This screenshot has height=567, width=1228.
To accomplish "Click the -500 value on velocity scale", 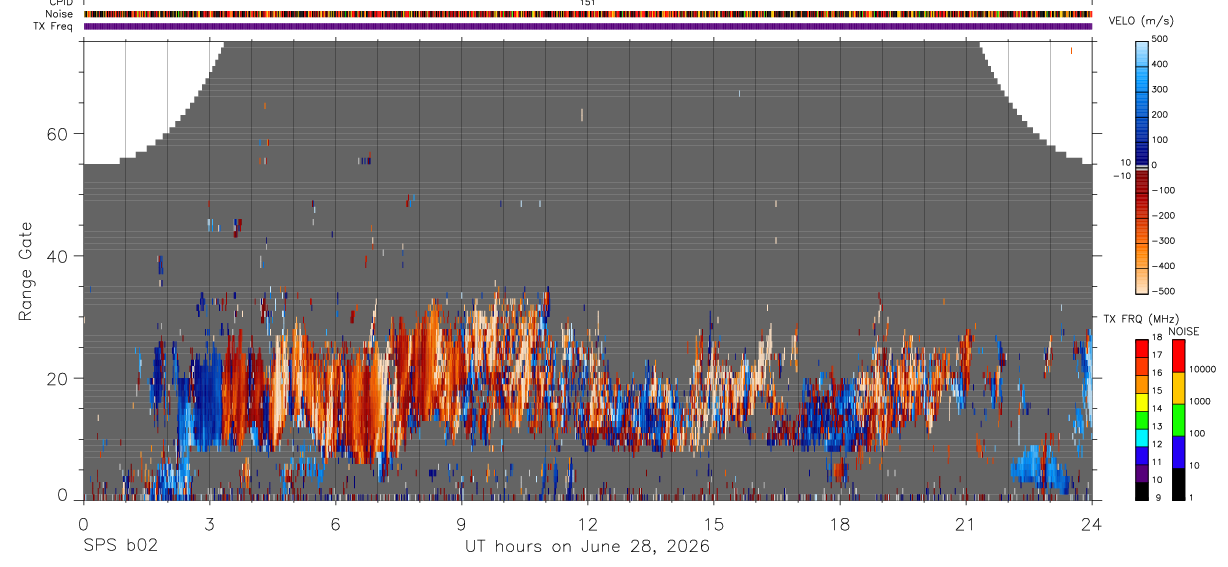I will click(x=1162, y=291).
